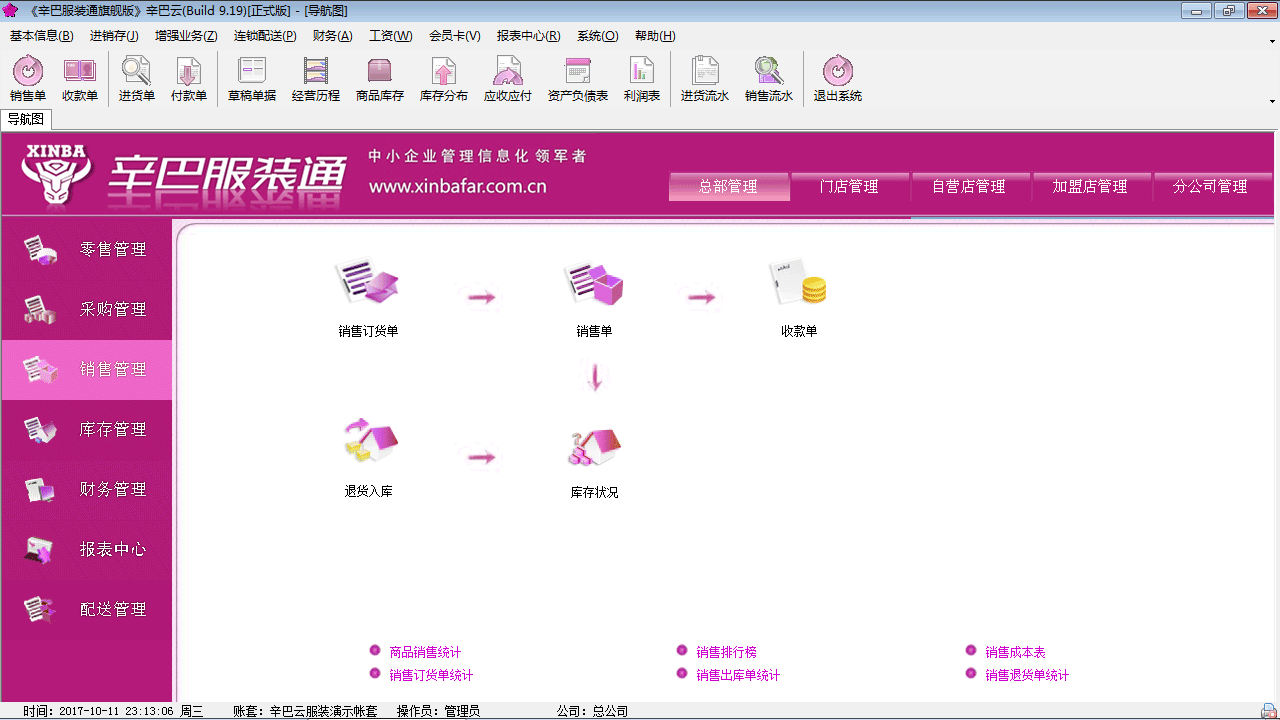
Task: Open the 进销存(J) menu
Action: pos(114,36)
